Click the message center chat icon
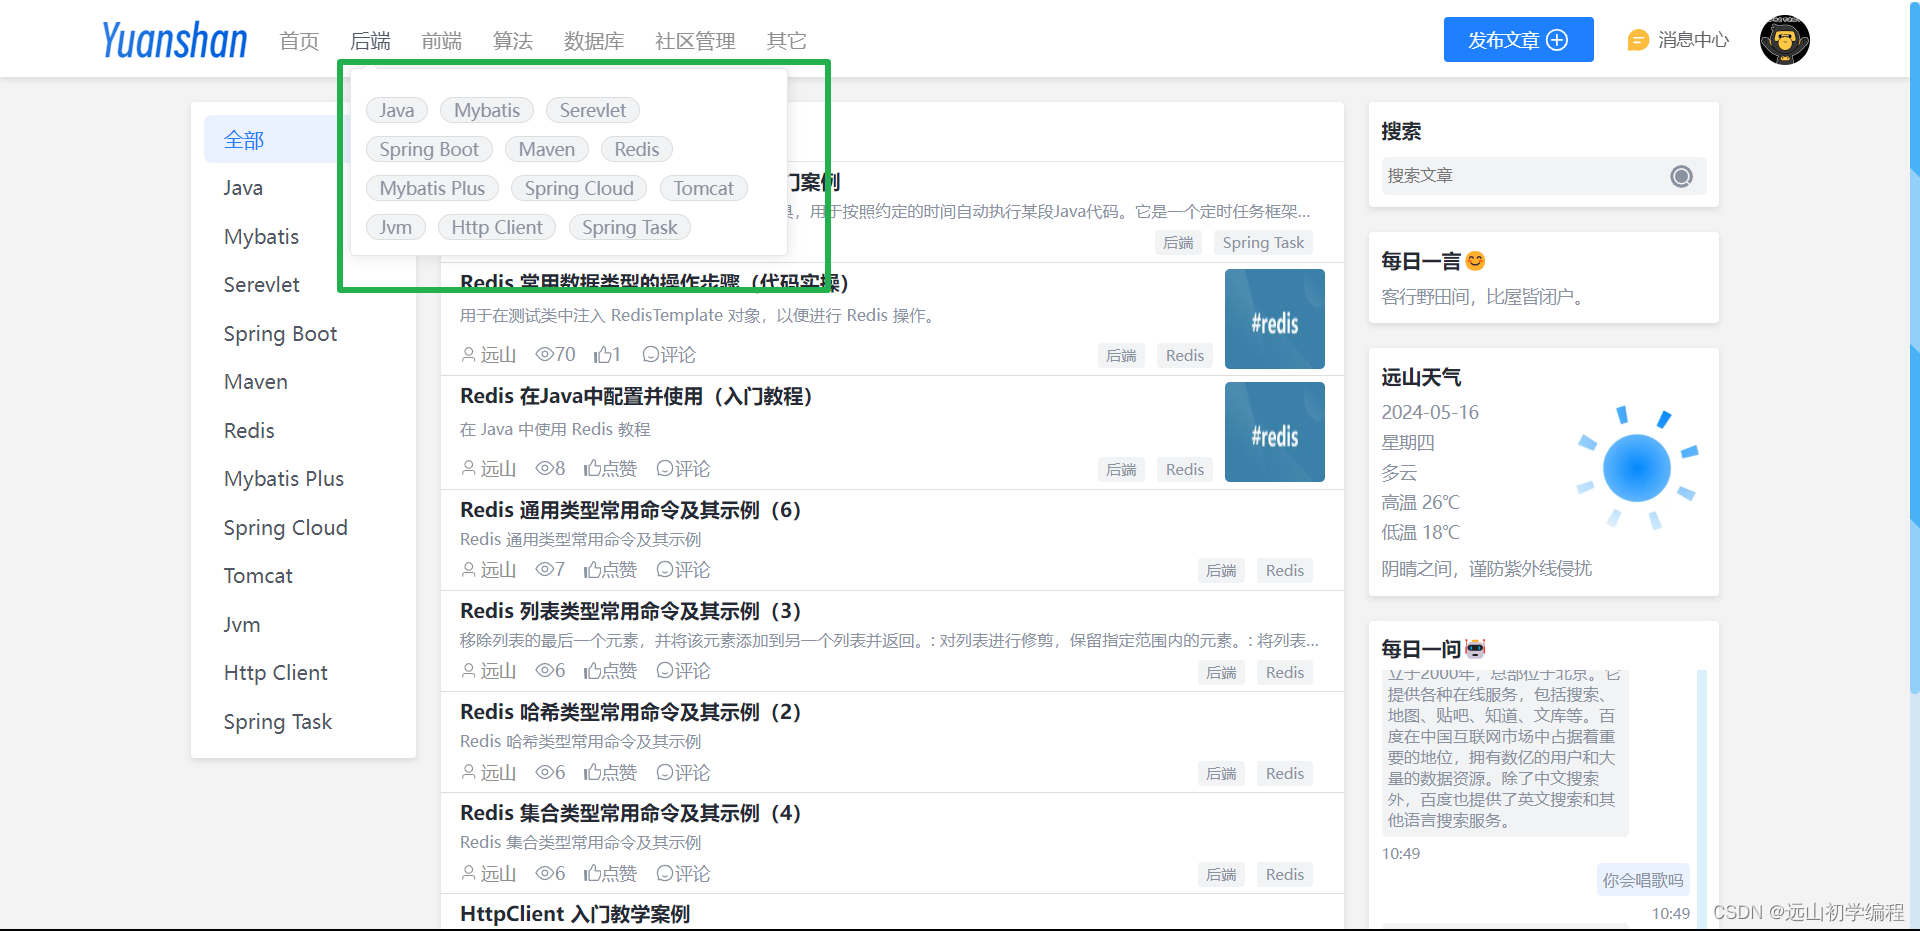The width and height of the screenshot is (1920, 931). click(x=1637, y=40)
